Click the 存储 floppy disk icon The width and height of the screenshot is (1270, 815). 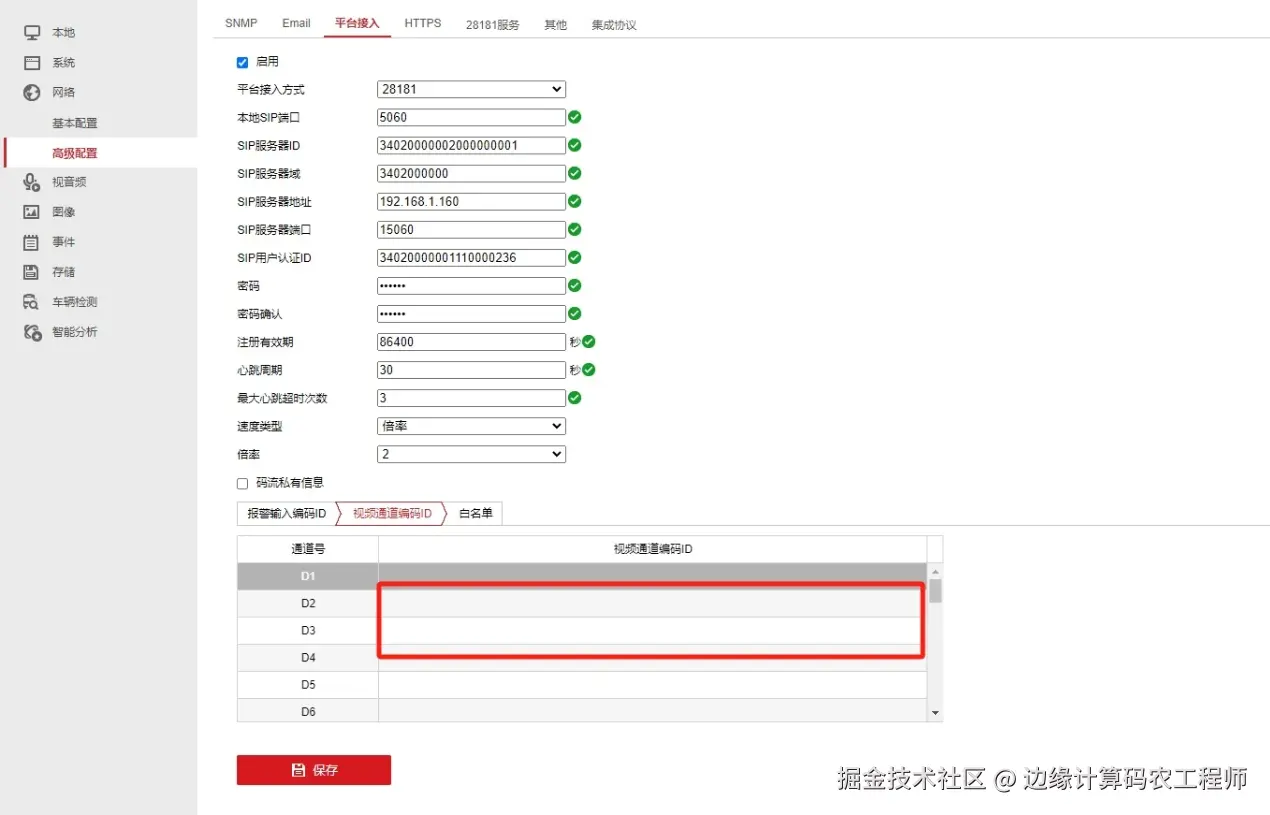32,272
